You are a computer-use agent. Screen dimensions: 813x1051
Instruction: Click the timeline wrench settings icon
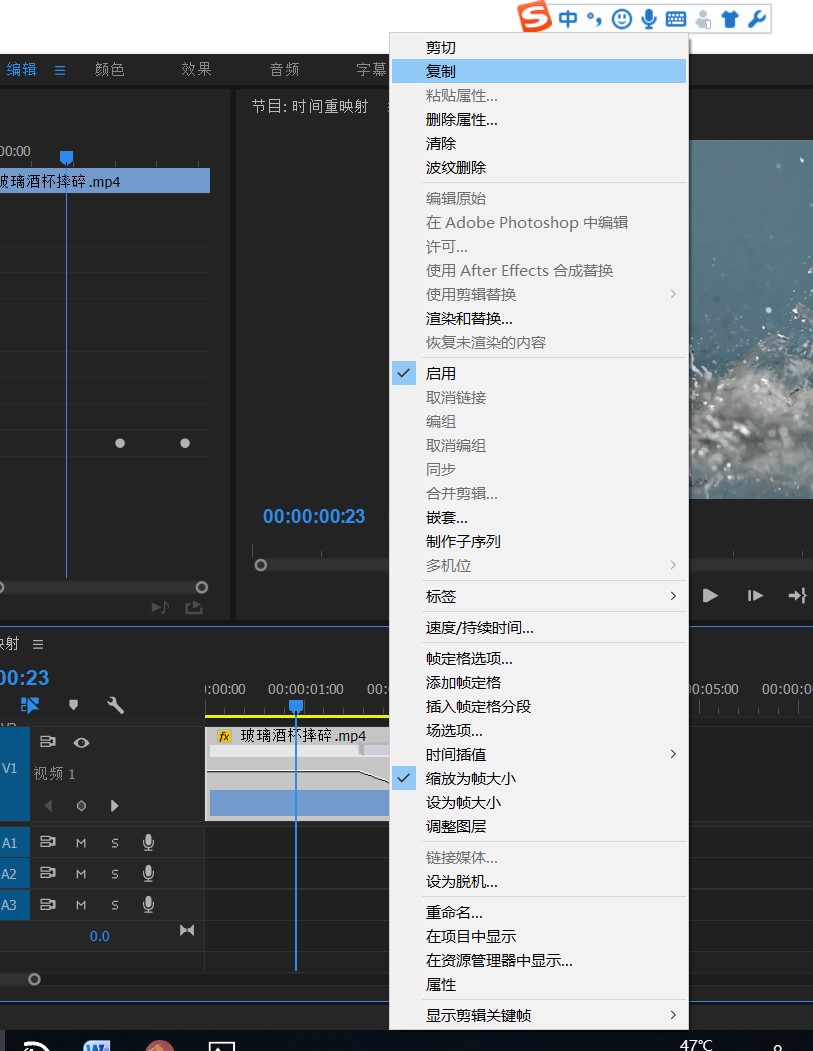(x=116, y=705)
